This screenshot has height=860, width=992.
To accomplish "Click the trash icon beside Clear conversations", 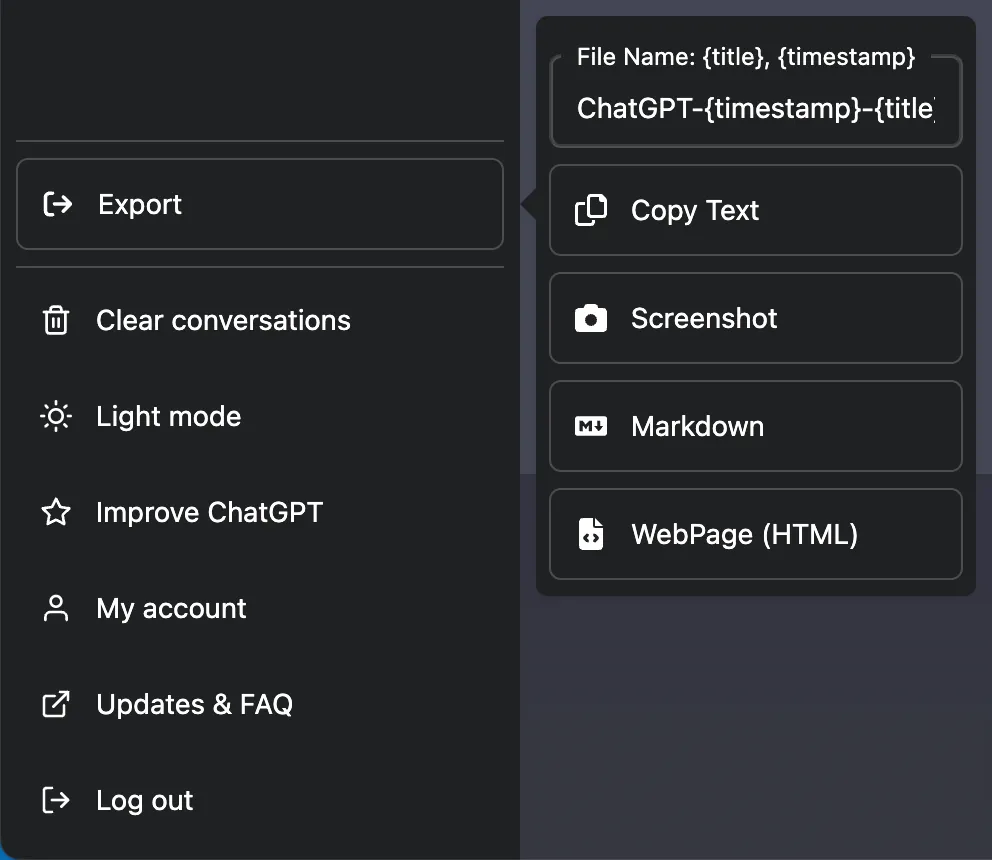I will pyautogui.click(x=56, y=320).
